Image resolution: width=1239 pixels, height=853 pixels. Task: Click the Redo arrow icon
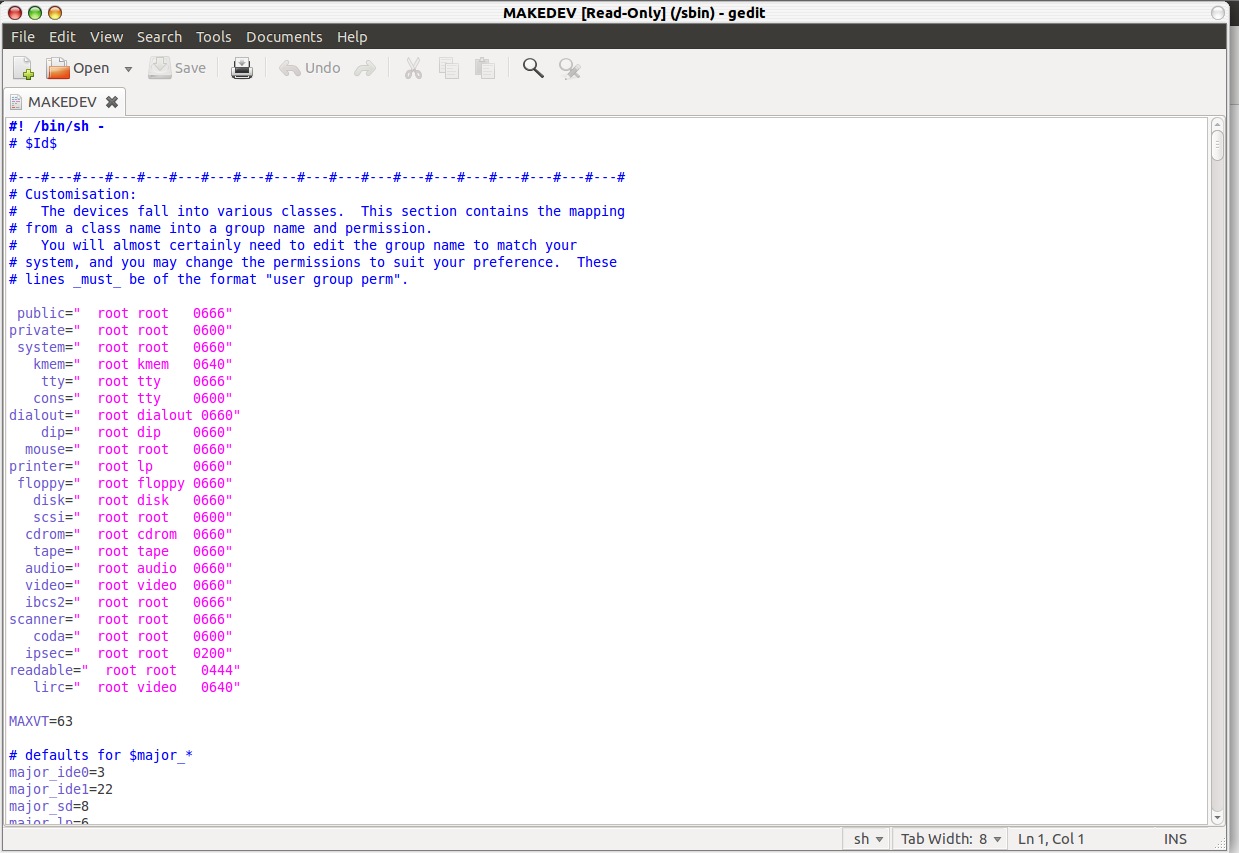point(365,68)
